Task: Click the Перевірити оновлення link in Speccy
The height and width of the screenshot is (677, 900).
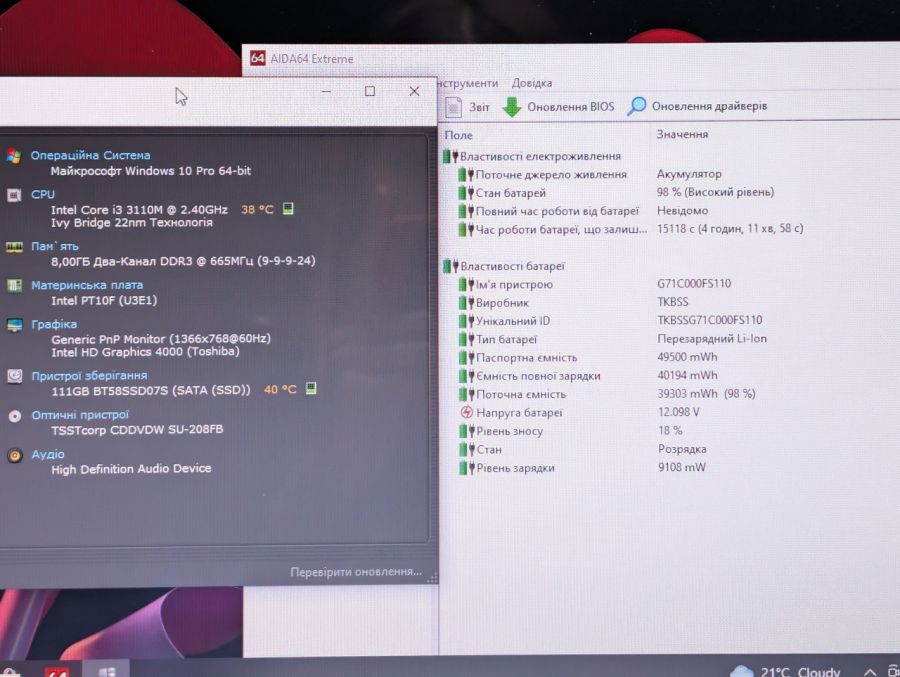Action: coord(356,572)
